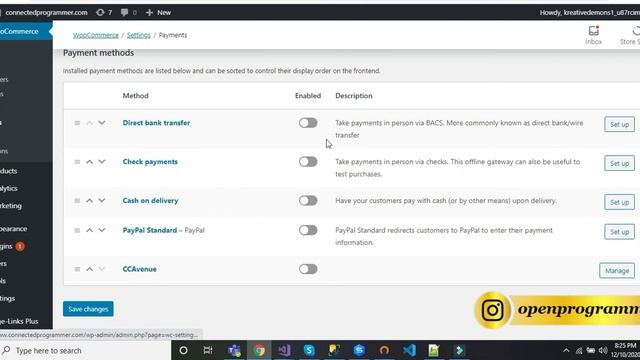Go to WooCommerce breadcrumb link
The width and height of the screenshot is (640, 360).
[x=96, y=35]
